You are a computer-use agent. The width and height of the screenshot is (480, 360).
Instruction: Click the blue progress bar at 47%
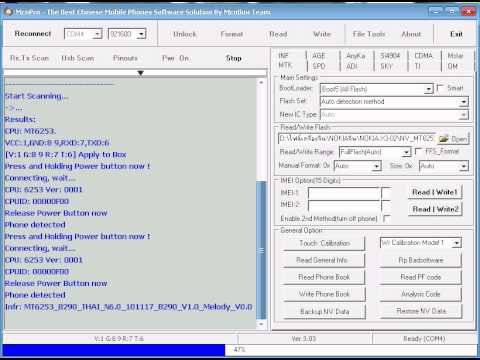tap(114, 350)
